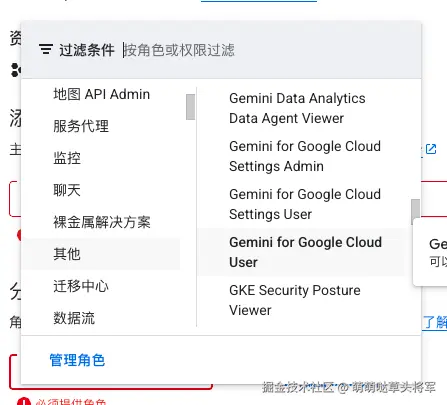Select the 地图 API Admin category
This screenshot has width=447, height=405.
101,94
